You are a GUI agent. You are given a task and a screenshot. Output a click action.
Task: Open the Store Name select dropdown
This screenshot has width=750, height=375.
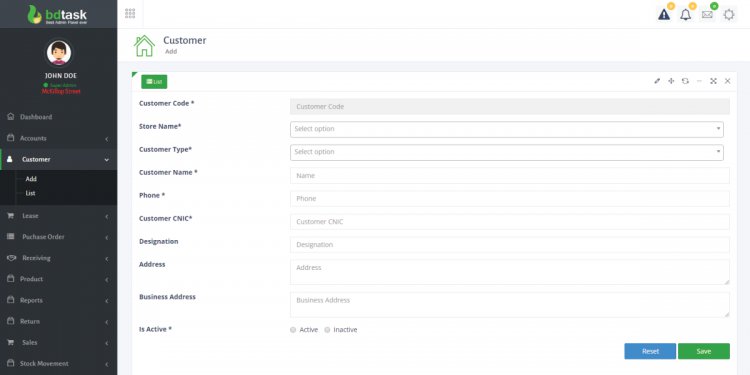coord(507,129)
